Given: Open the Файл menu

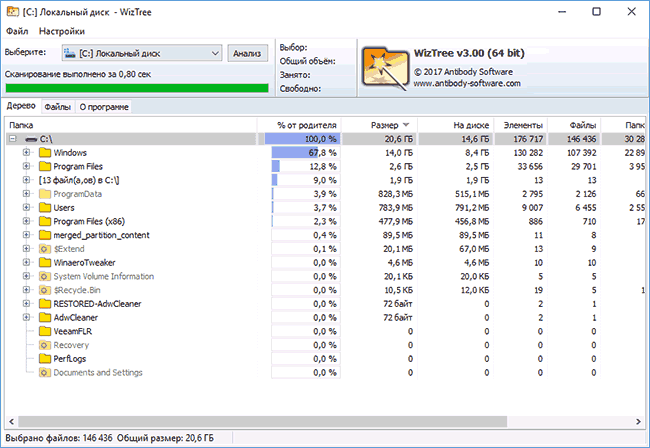Looking at the screenshot, I should [x=17, y=31].
